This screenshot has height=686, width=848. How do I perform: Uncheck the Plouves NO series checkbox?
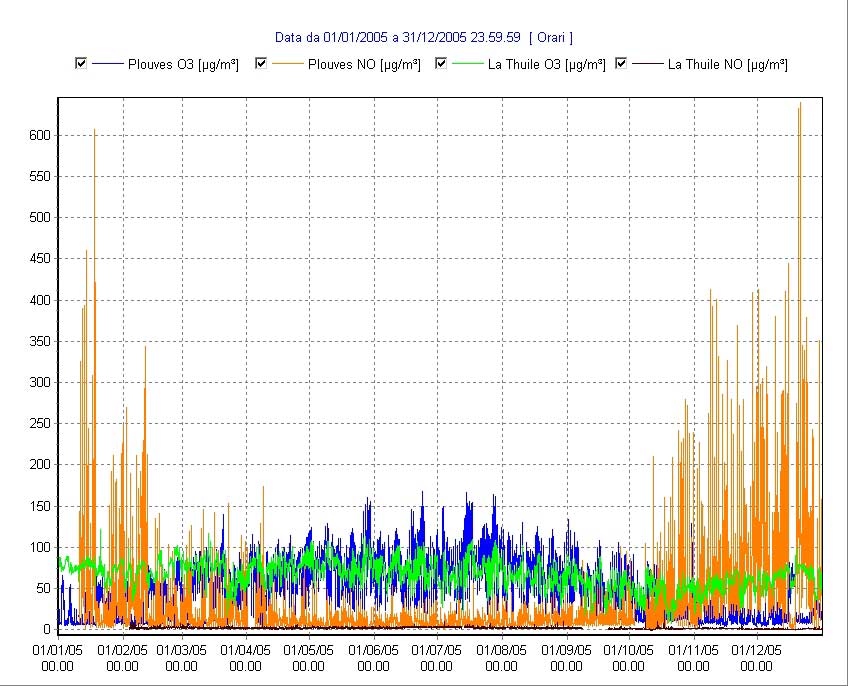point(261,63)
